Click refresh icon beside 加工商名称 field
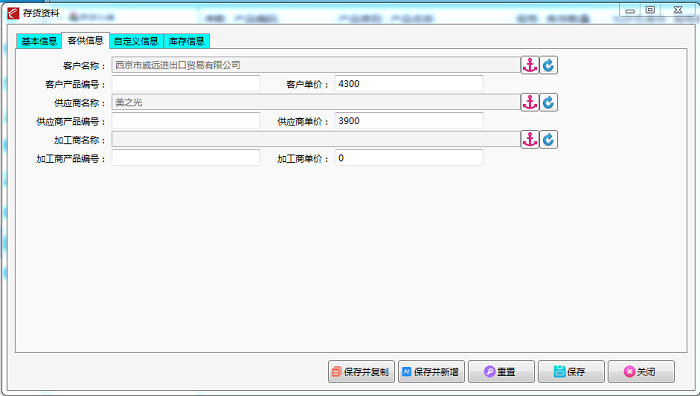Screen dimensions: 700x396 (x=549, y=139)
